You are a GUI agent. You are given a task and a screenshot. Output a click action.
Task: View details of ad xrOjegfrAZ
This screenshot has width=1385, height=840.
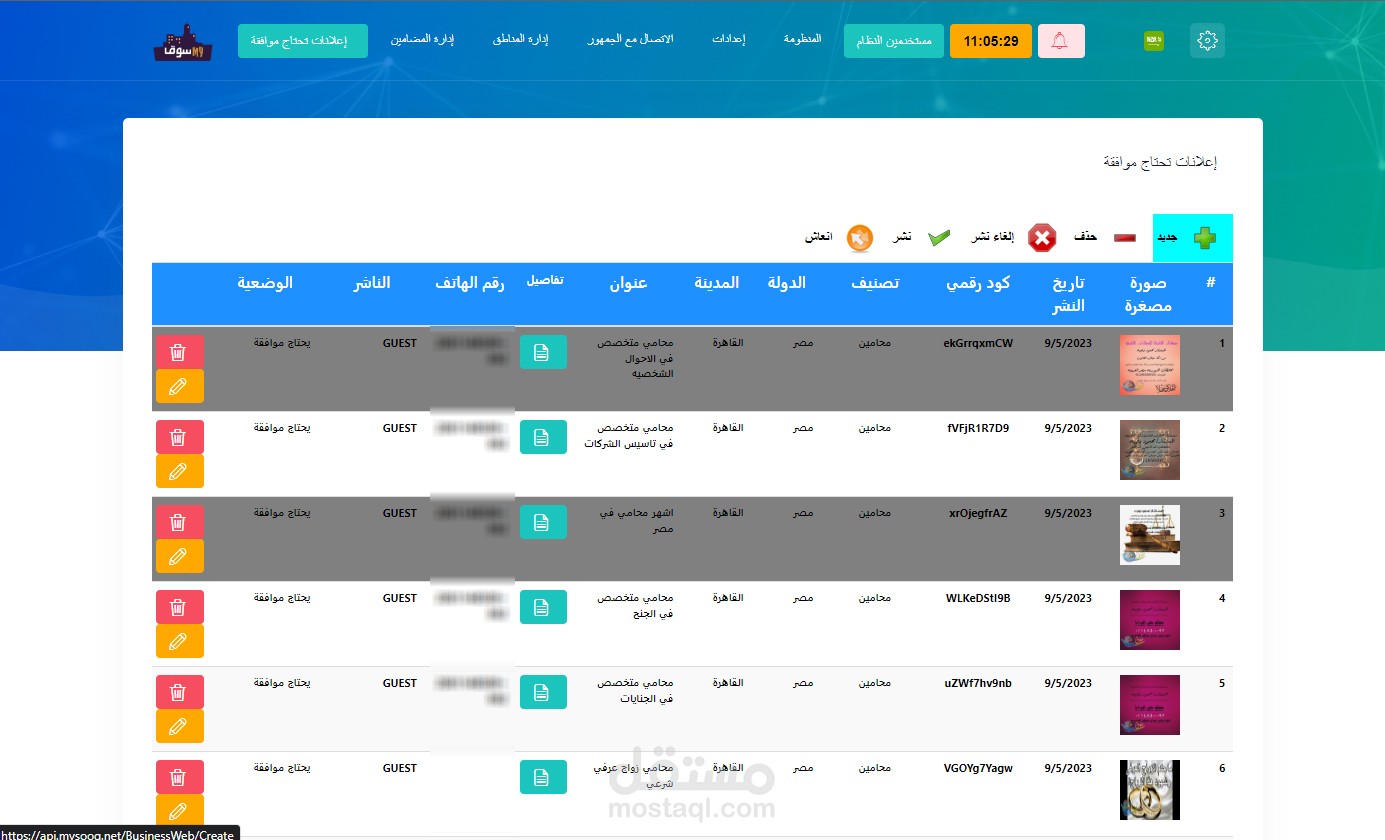(x=543, y=522)
